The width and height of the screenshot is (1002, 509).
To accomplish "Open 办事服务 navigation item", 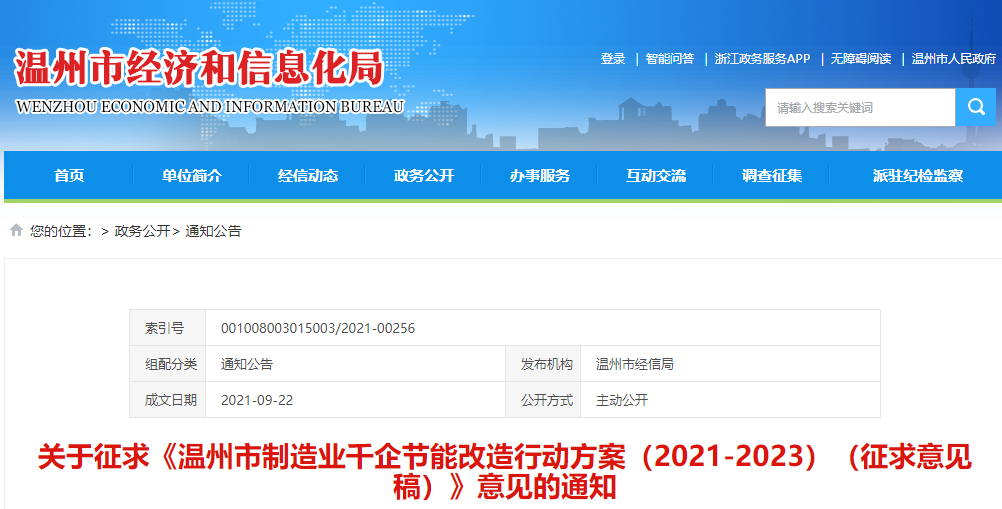I will 540,176.
